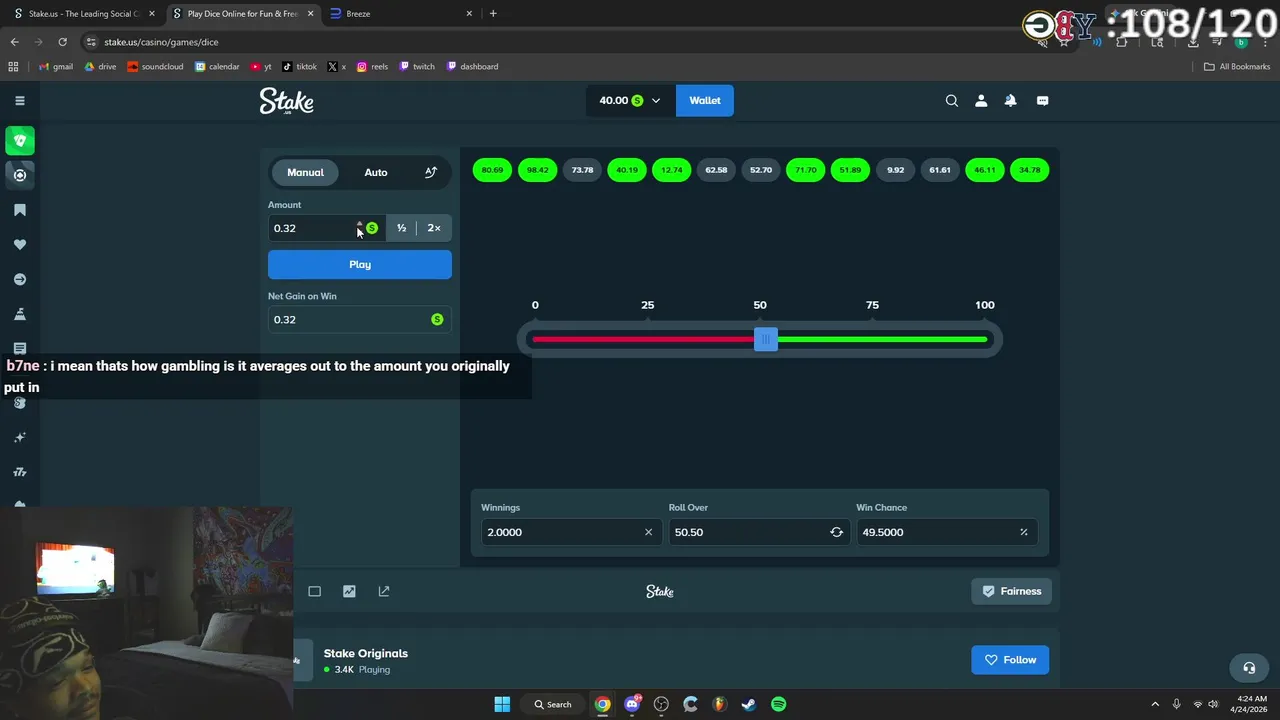Click the sparkle sidebar icon
The height and width of the screenshot is (720, 1280).
pos(20,437)
